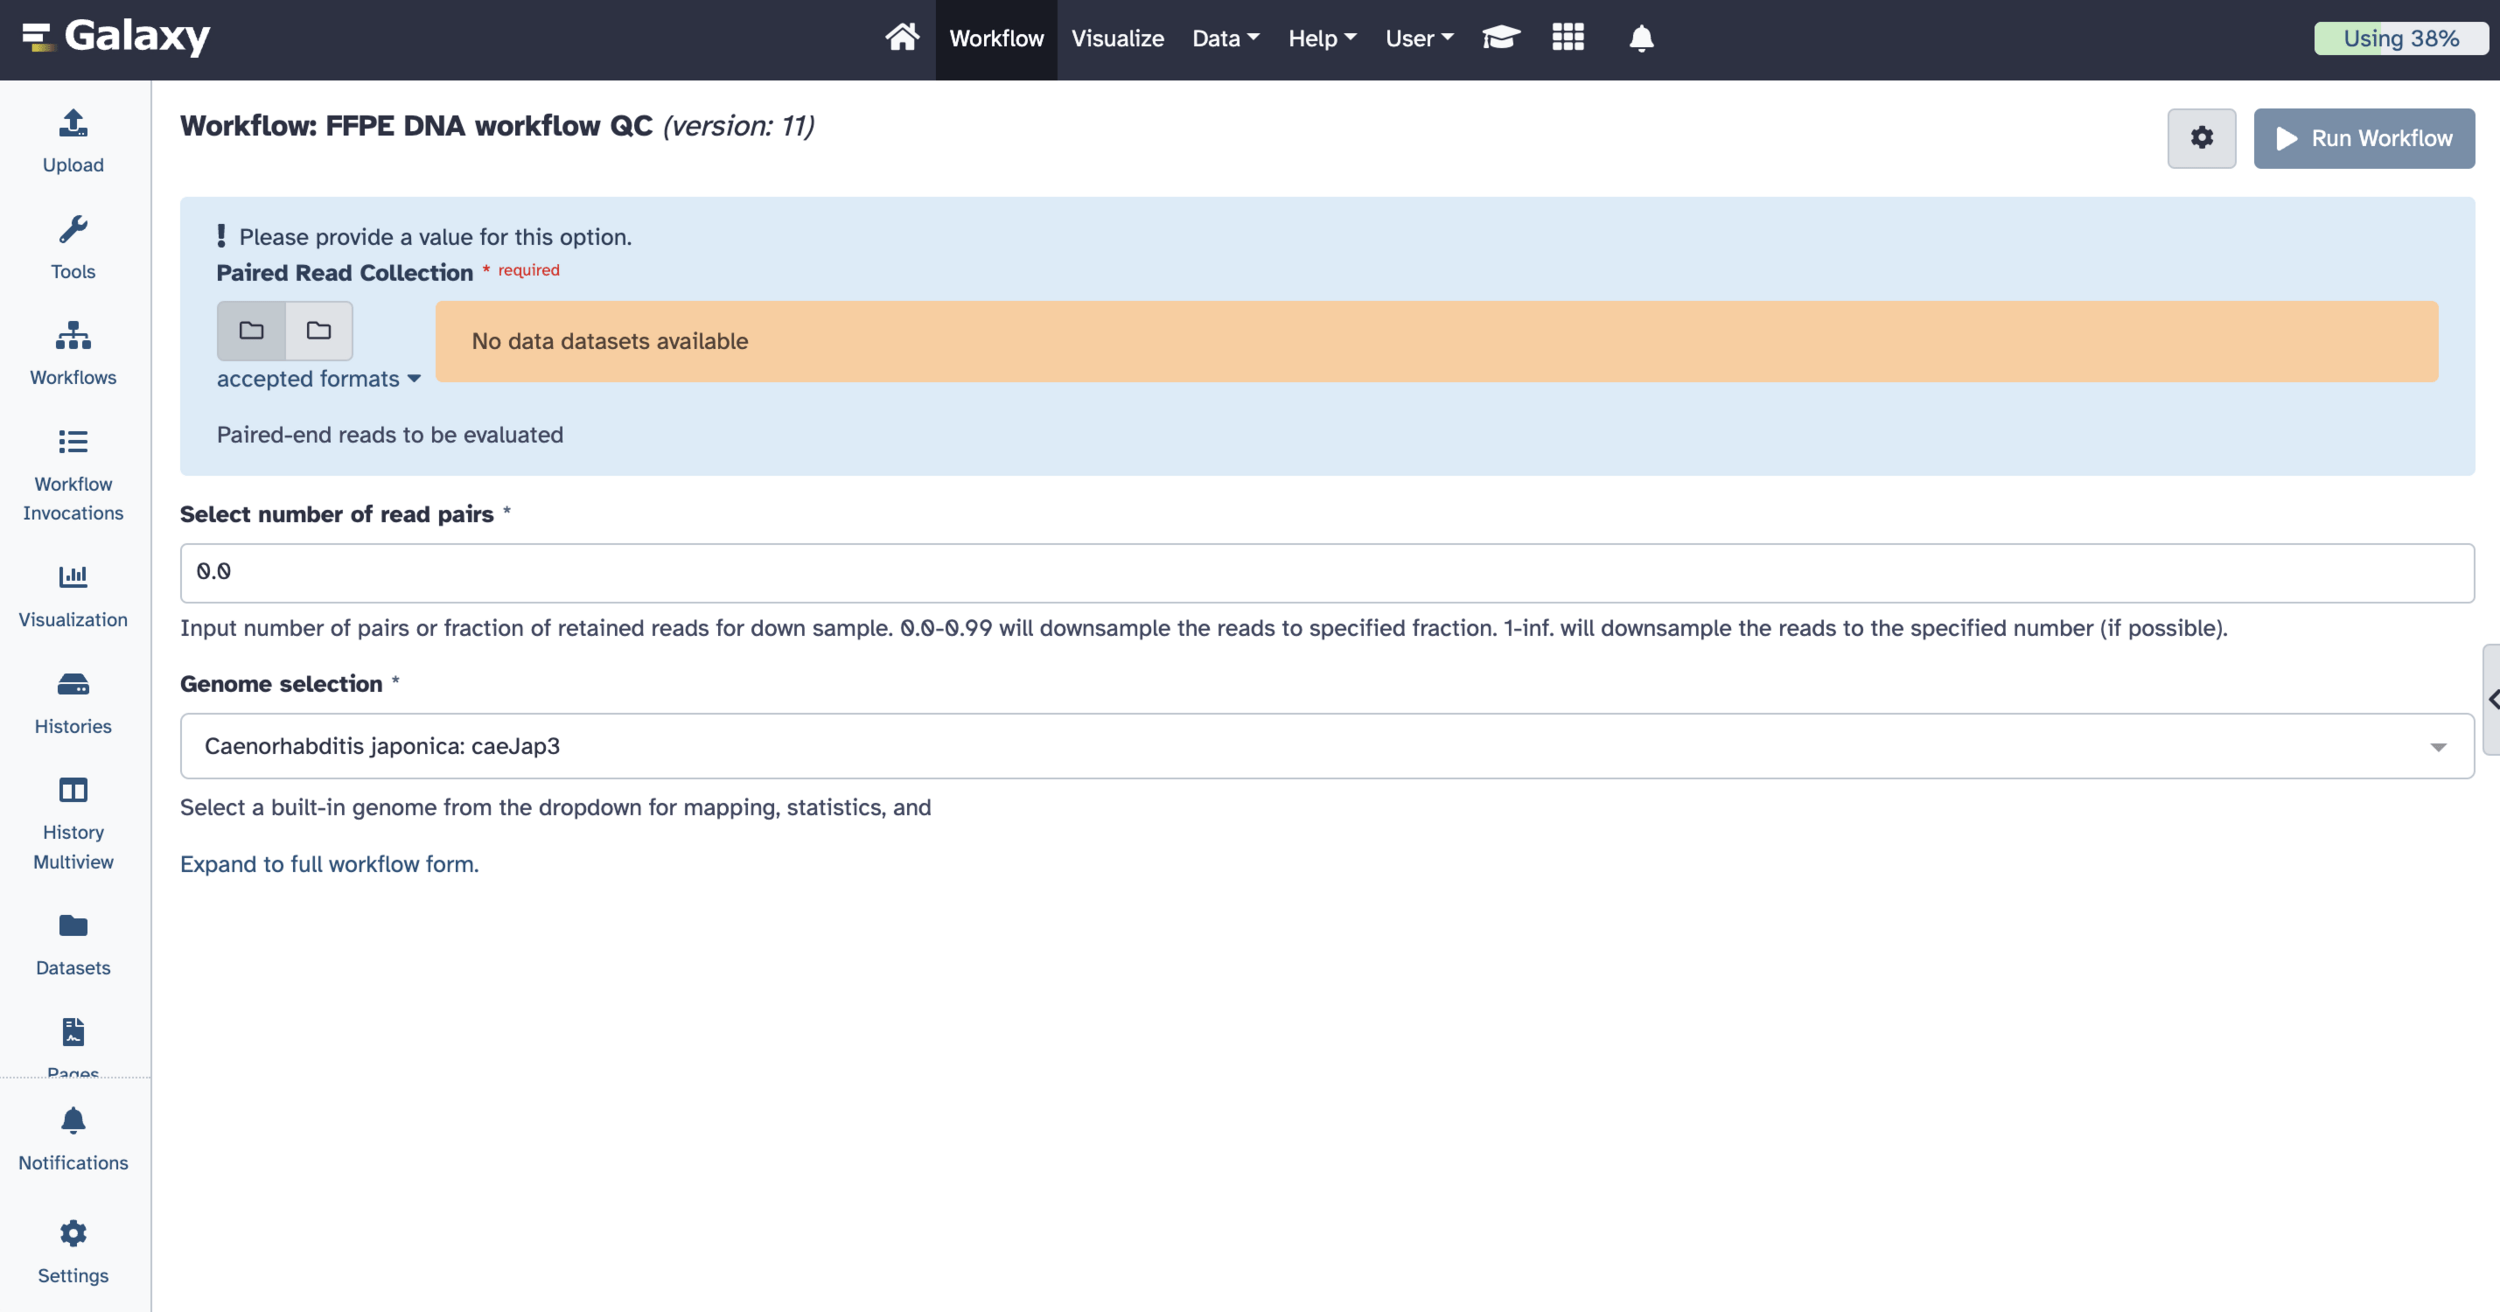Select the second folder collection toggle
2500x1312 pixels.
click(x=319, y=331)
